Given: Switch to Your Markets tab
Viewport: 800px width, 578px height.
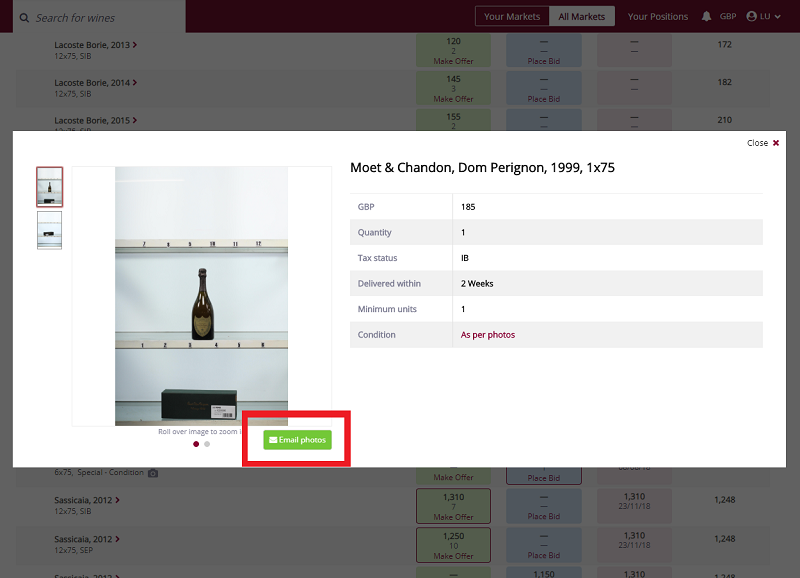Looking at the screenshot, I should tap(512, 16).
